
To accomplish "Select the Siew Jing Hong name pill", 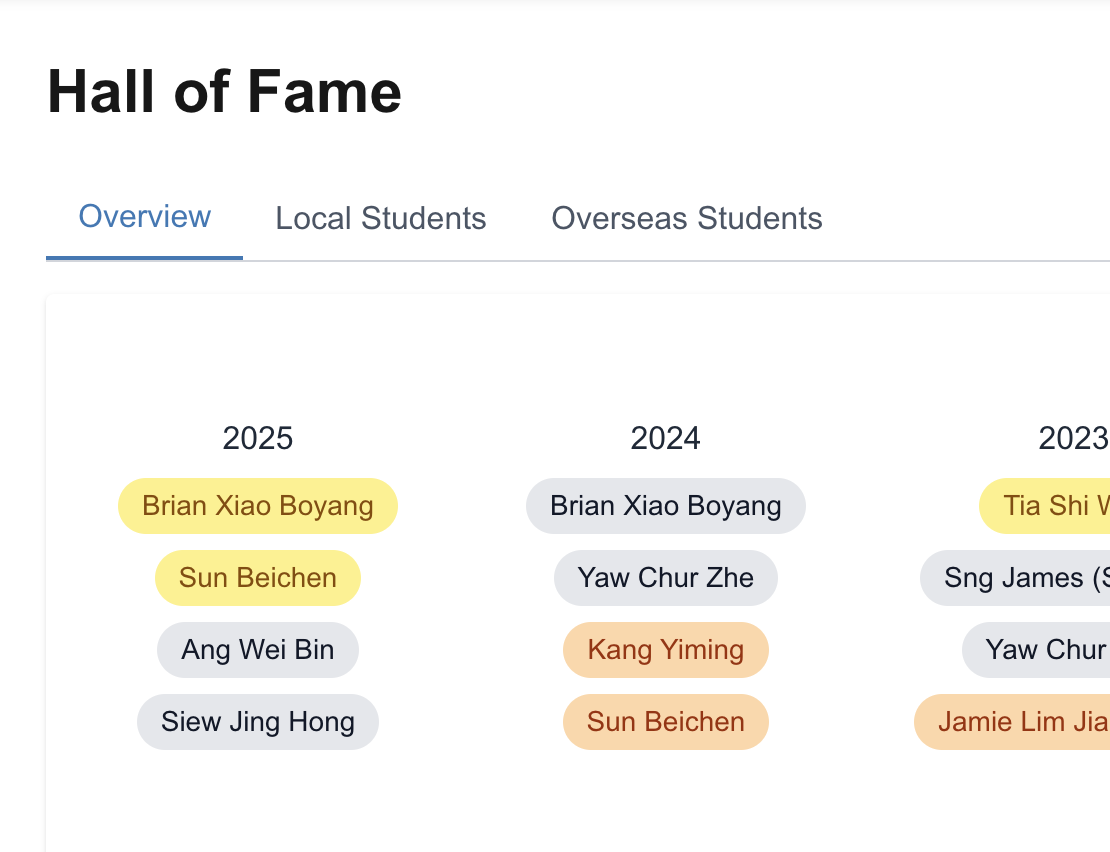I will (x=258, y=722).
